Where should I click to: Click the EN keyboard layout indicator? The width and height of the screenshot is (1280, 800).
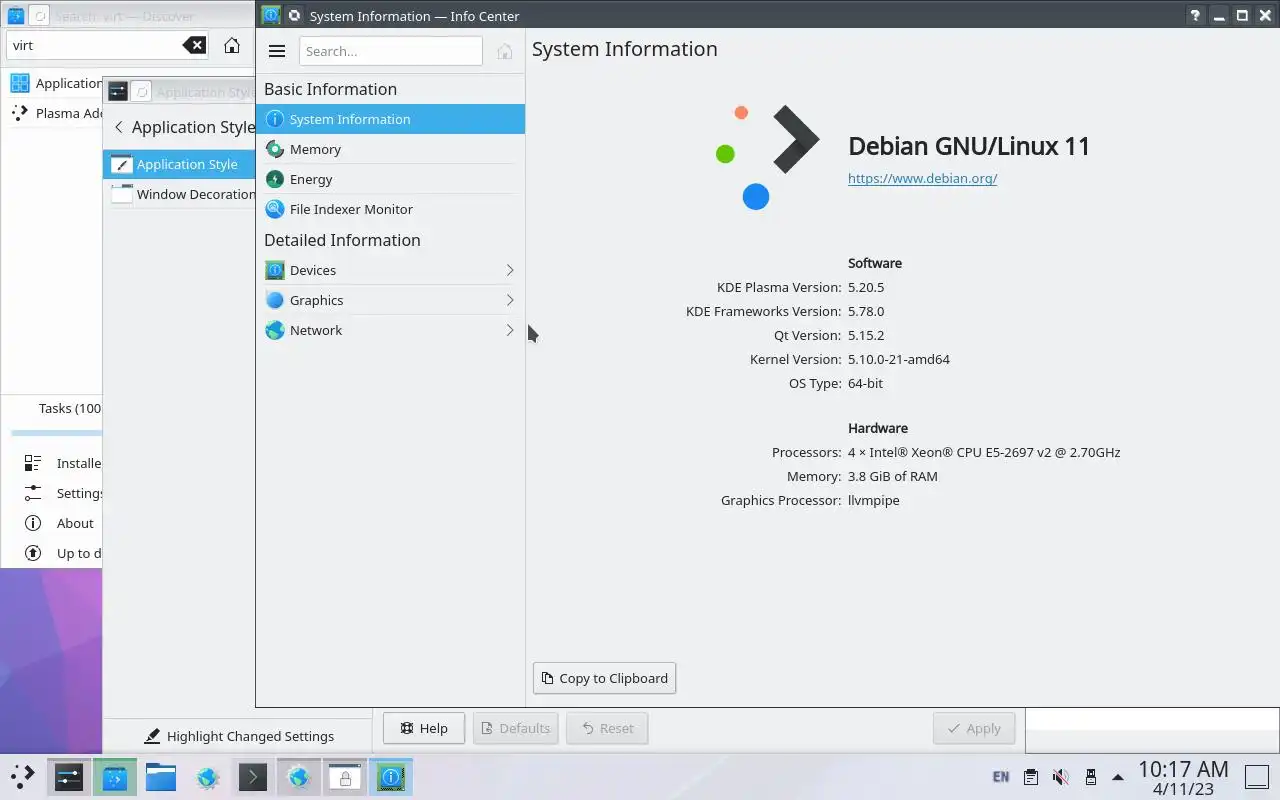click(x=1001, y=776)
